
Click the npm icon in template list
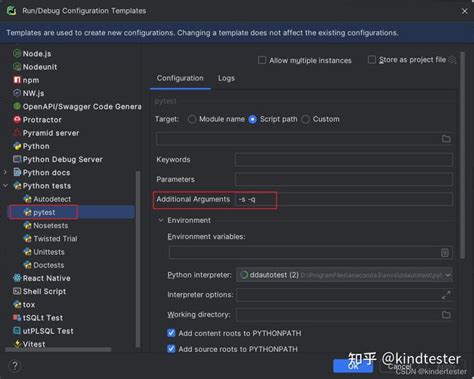coord(17,80)
